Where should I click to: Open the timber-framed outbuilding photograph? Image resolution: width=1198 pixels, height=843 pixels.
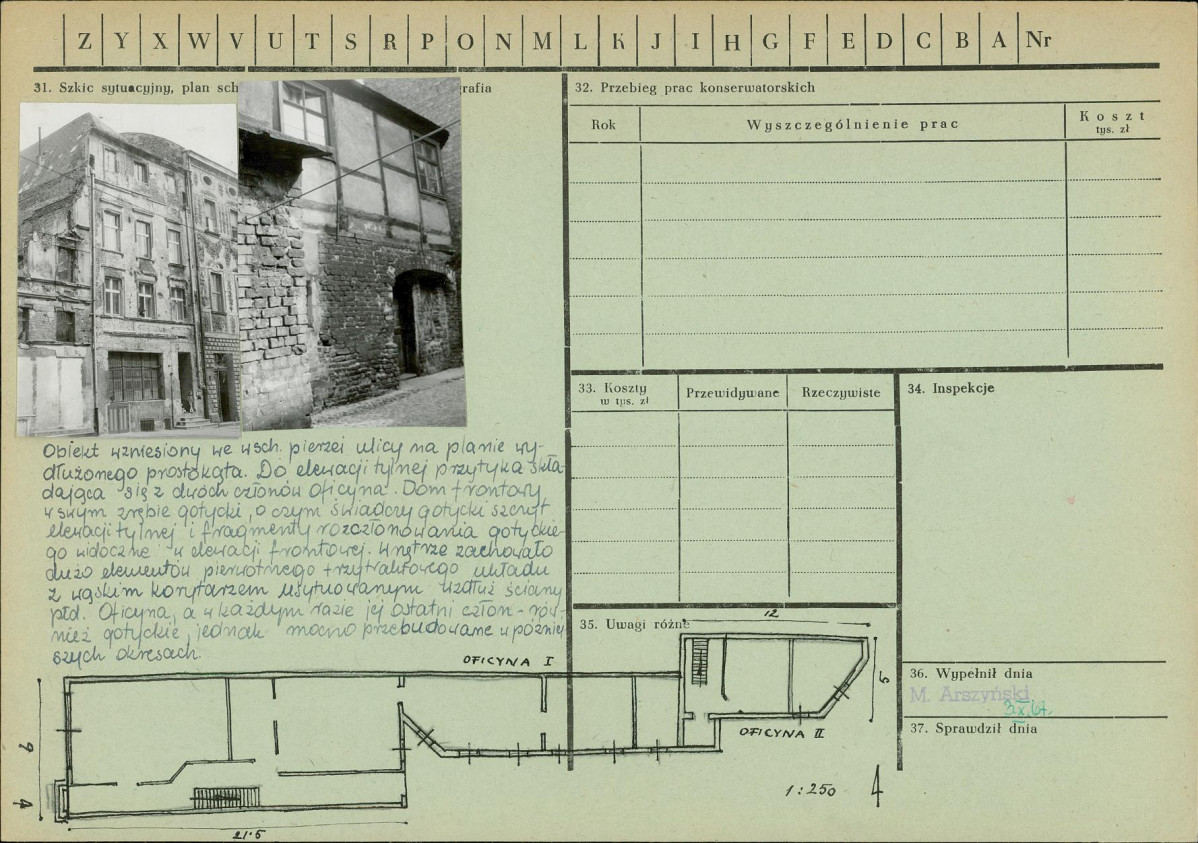[351, 252]
